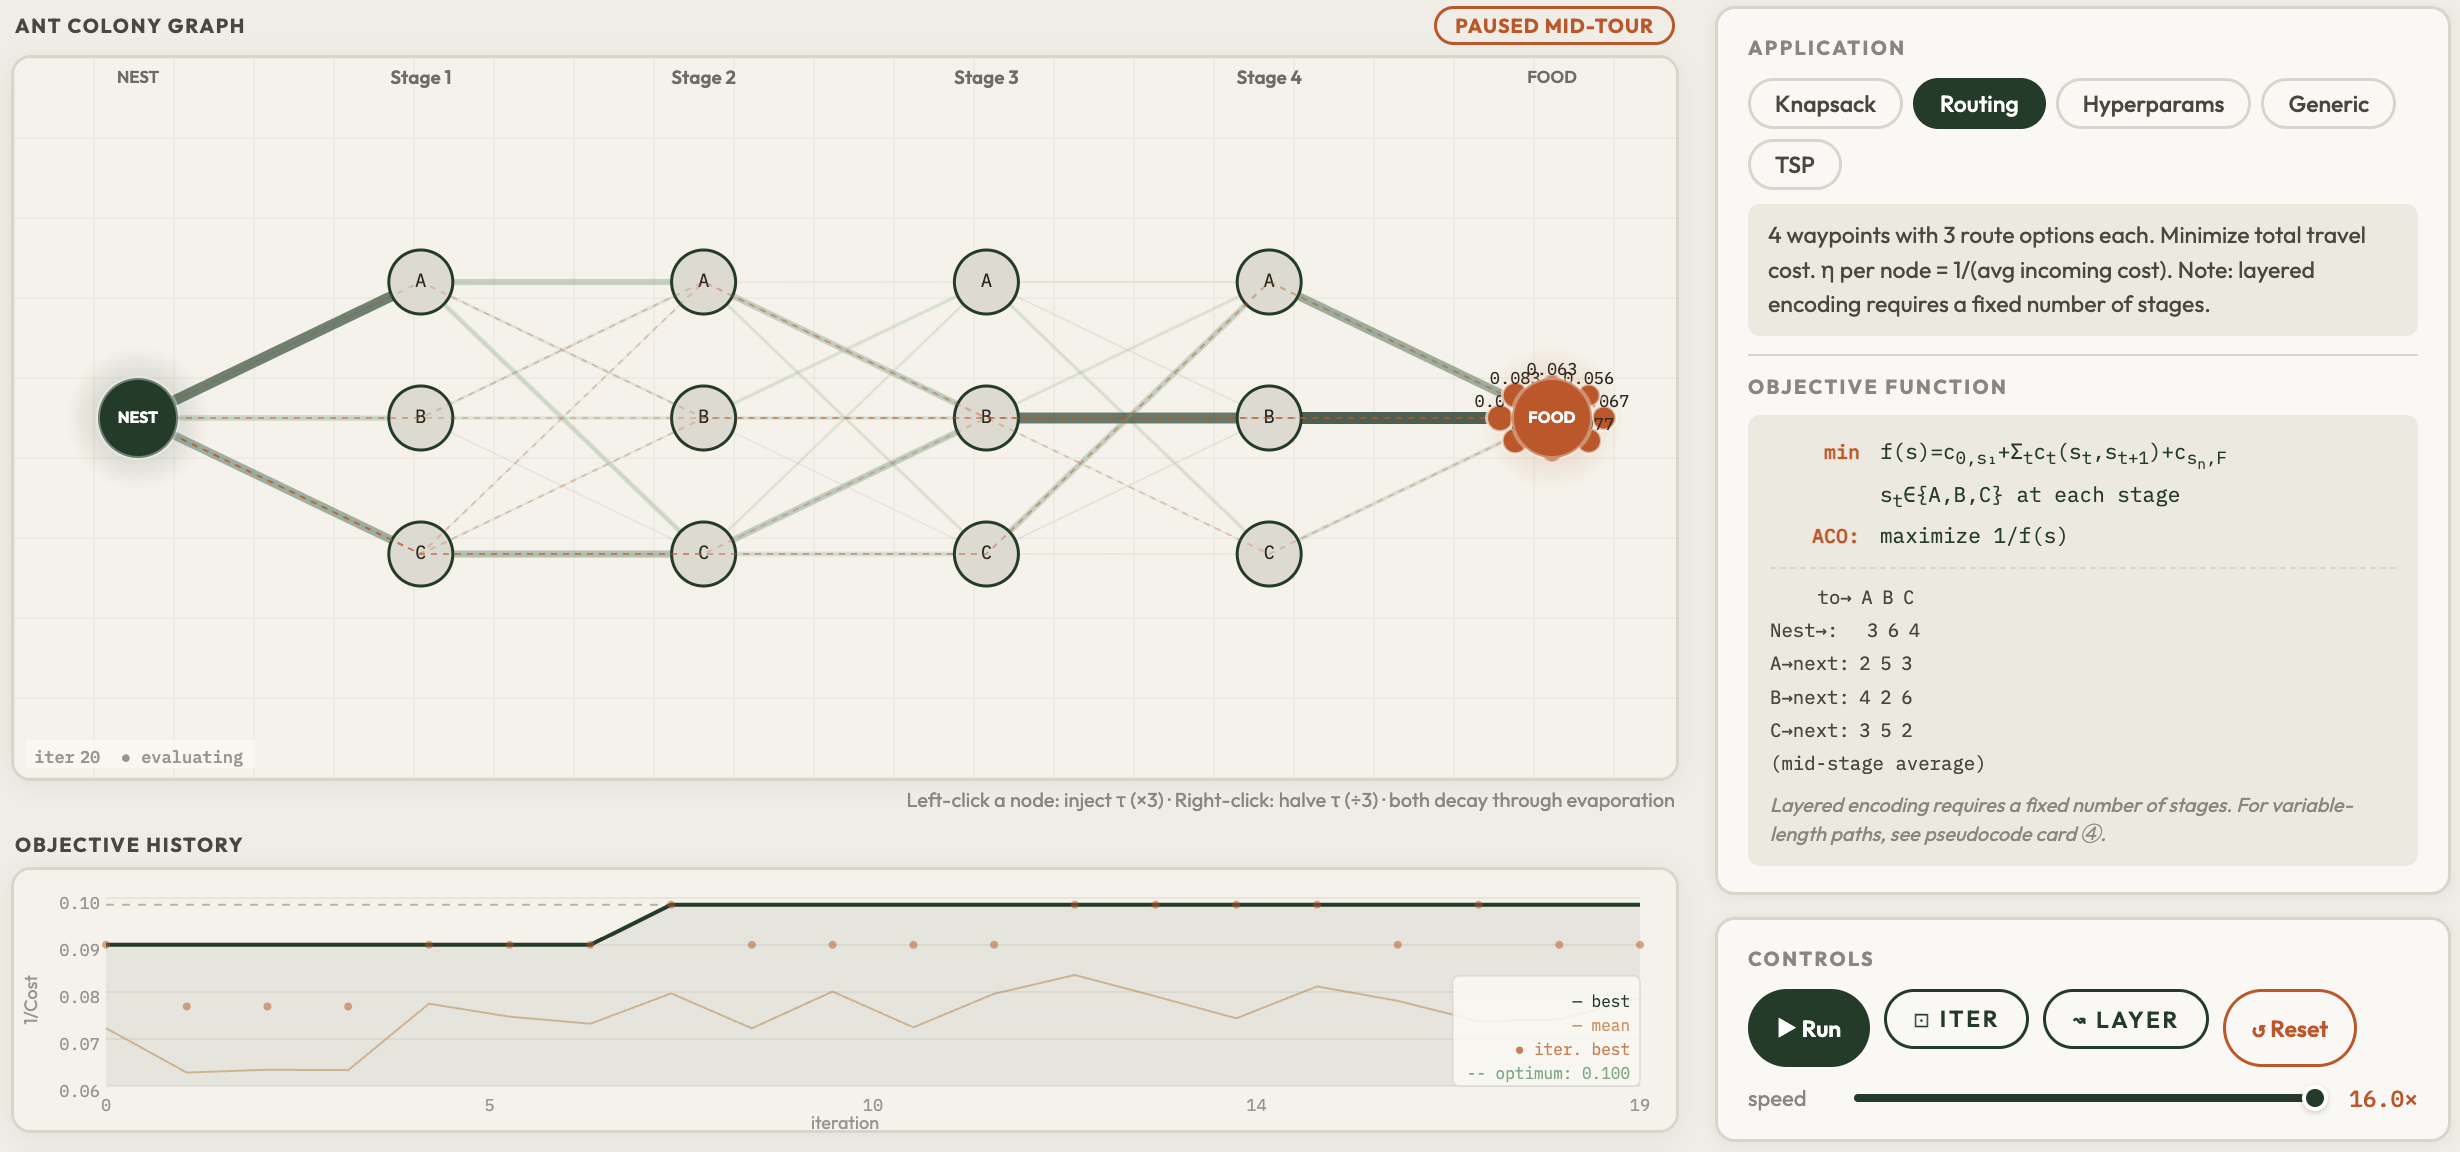This screenshot has width=2460, height=1152.
Task: Open the Routing application tab
Action: 1978,103
